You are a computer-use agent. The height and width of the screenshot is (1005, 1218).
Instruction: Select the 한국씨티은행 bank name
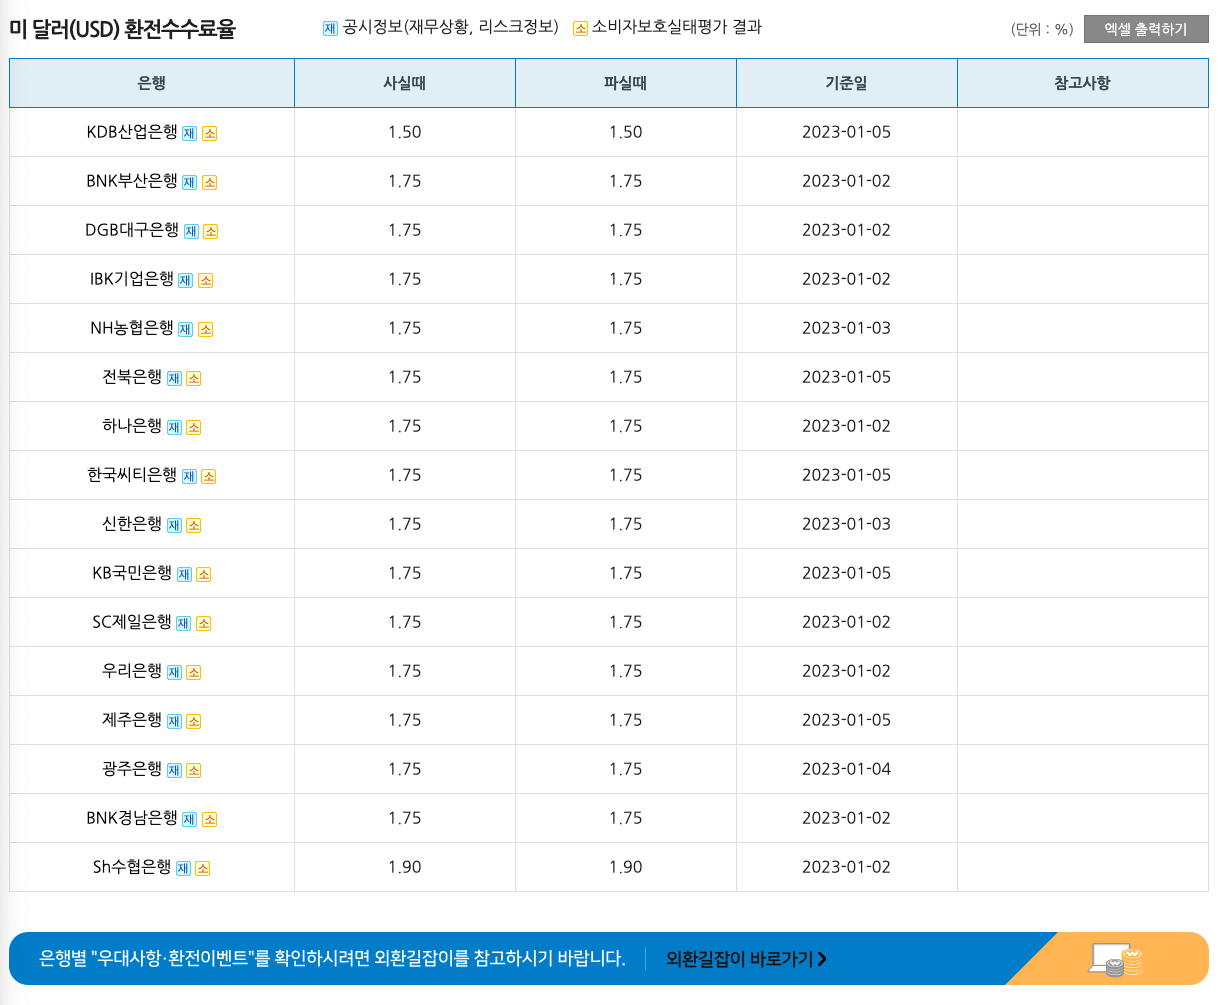tap(132, 475)
